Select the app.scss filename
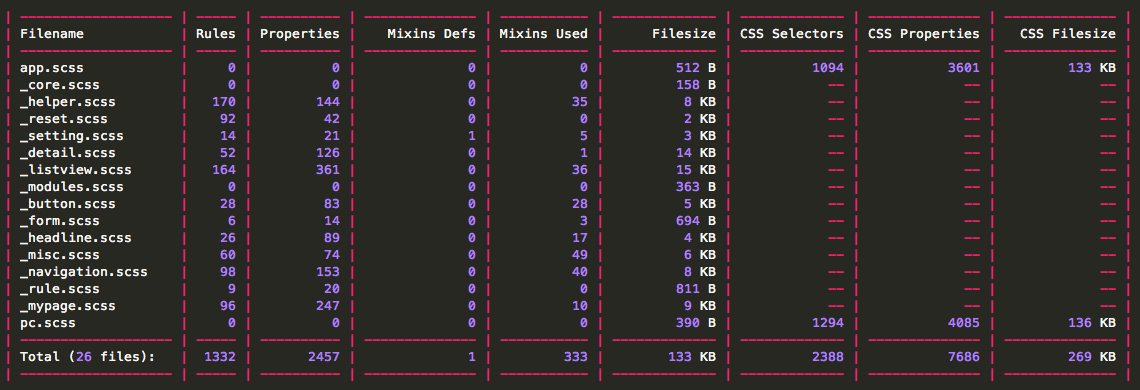 52,68
